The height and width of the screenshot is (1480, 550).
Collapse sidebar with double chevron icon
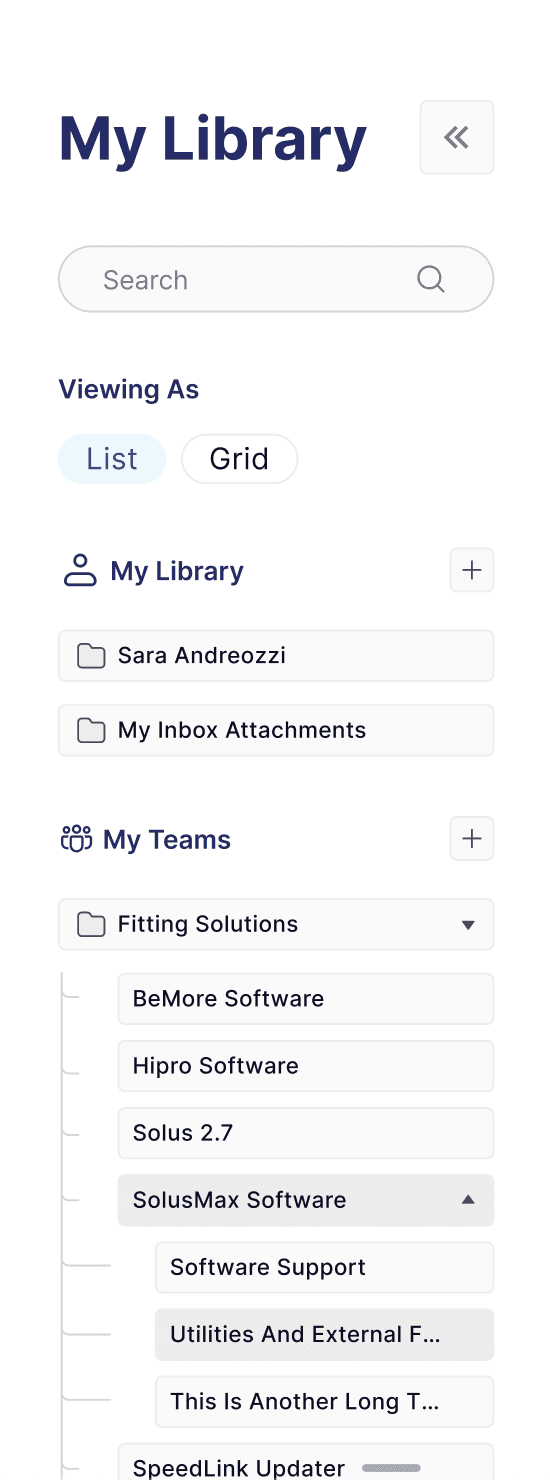pos(457,137)
